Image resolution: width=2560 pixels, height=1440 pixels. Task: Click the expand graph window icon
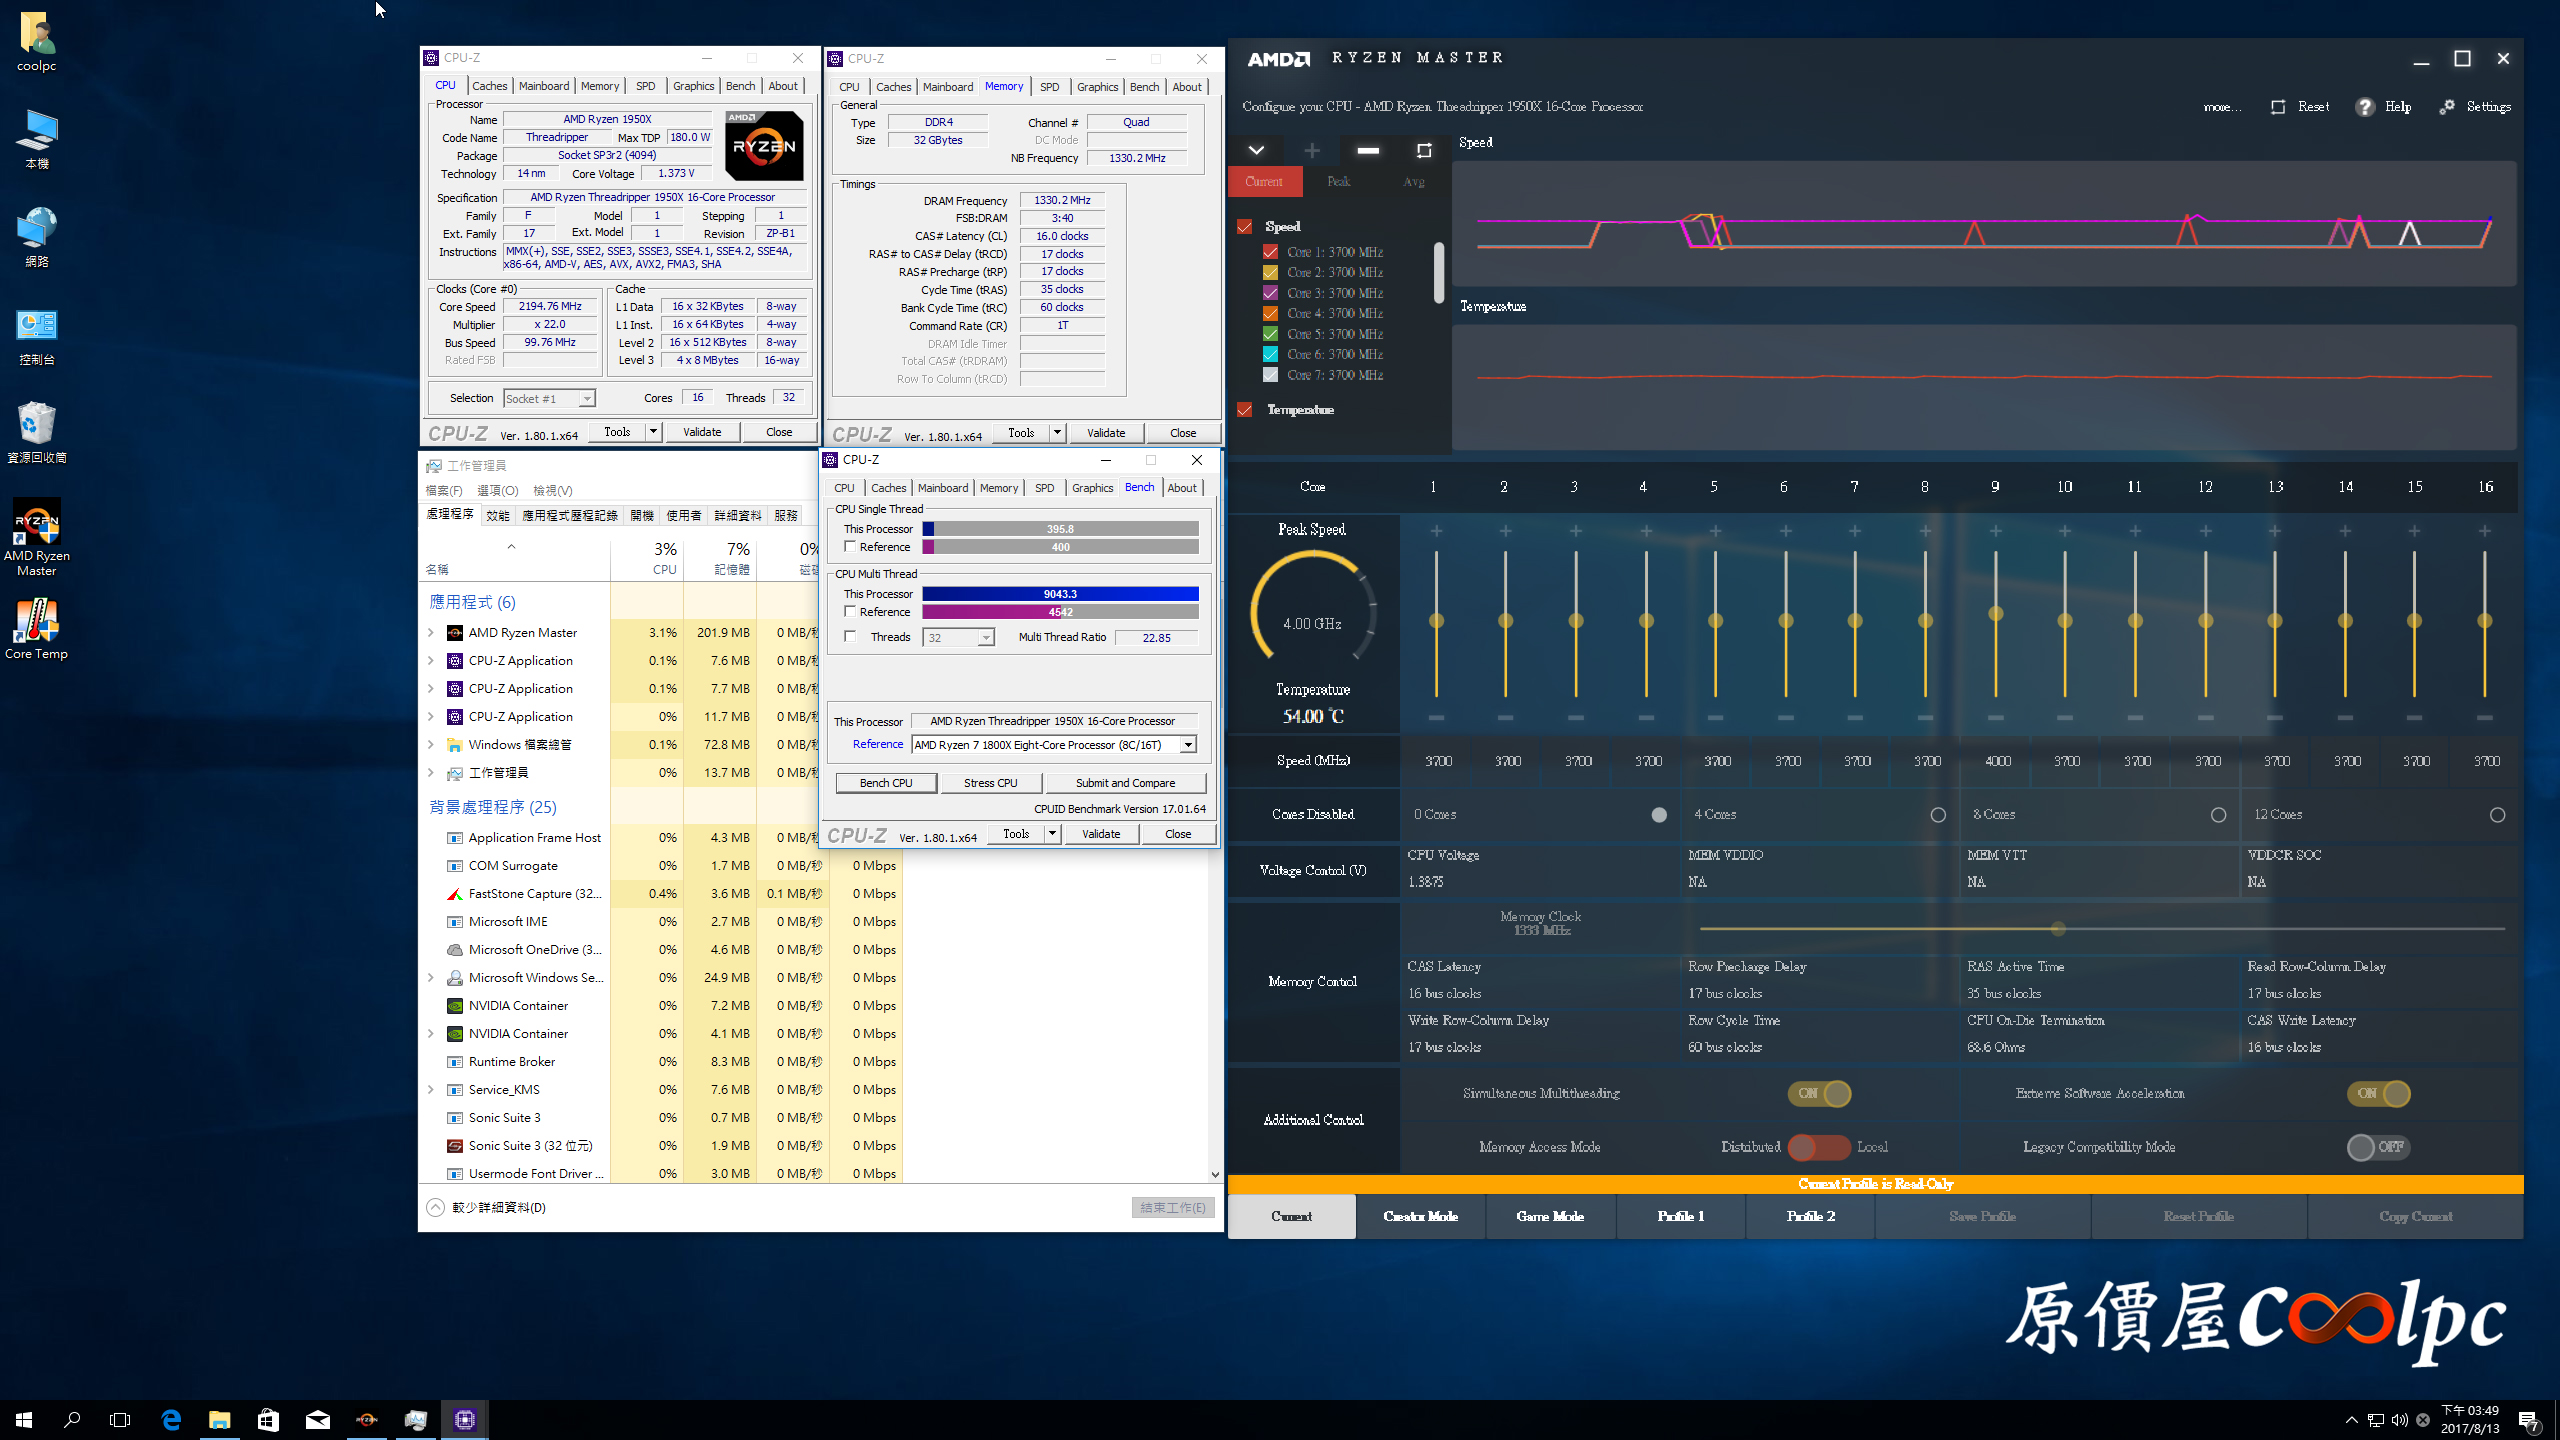click(x=1424, y=150)
